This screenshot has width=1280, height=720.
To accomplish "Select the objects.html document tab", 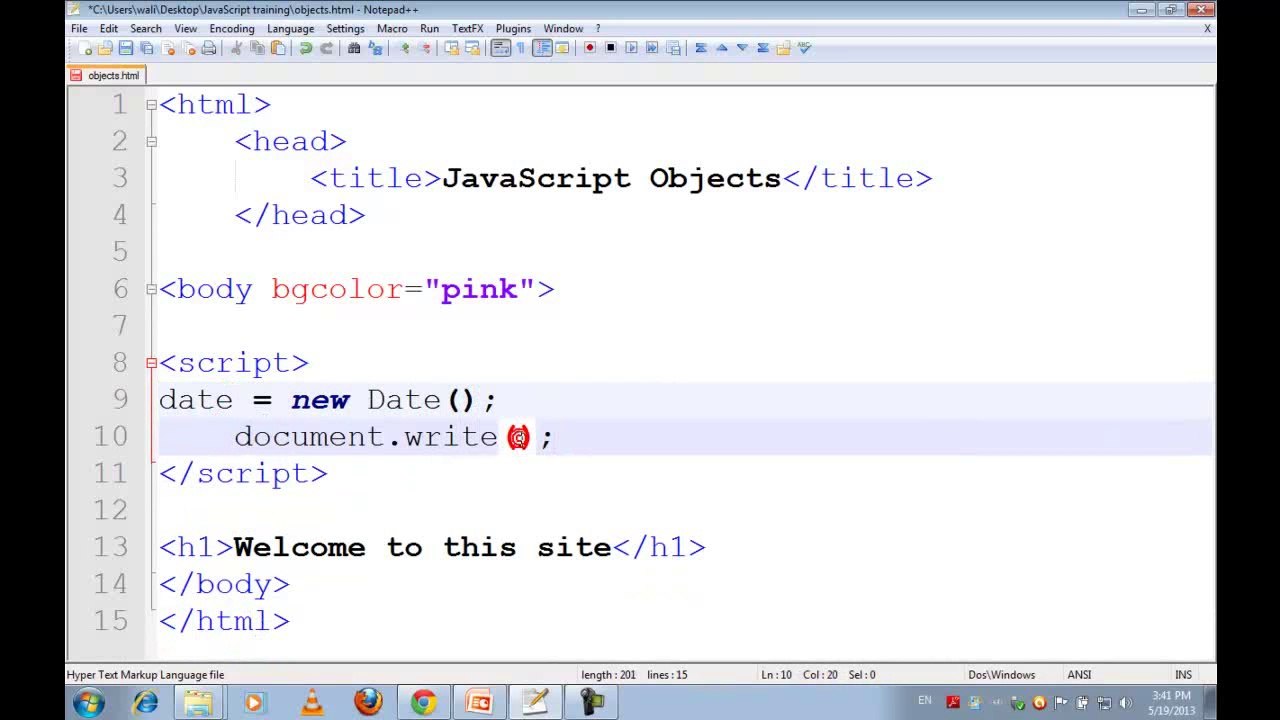I will pos(106,75).
